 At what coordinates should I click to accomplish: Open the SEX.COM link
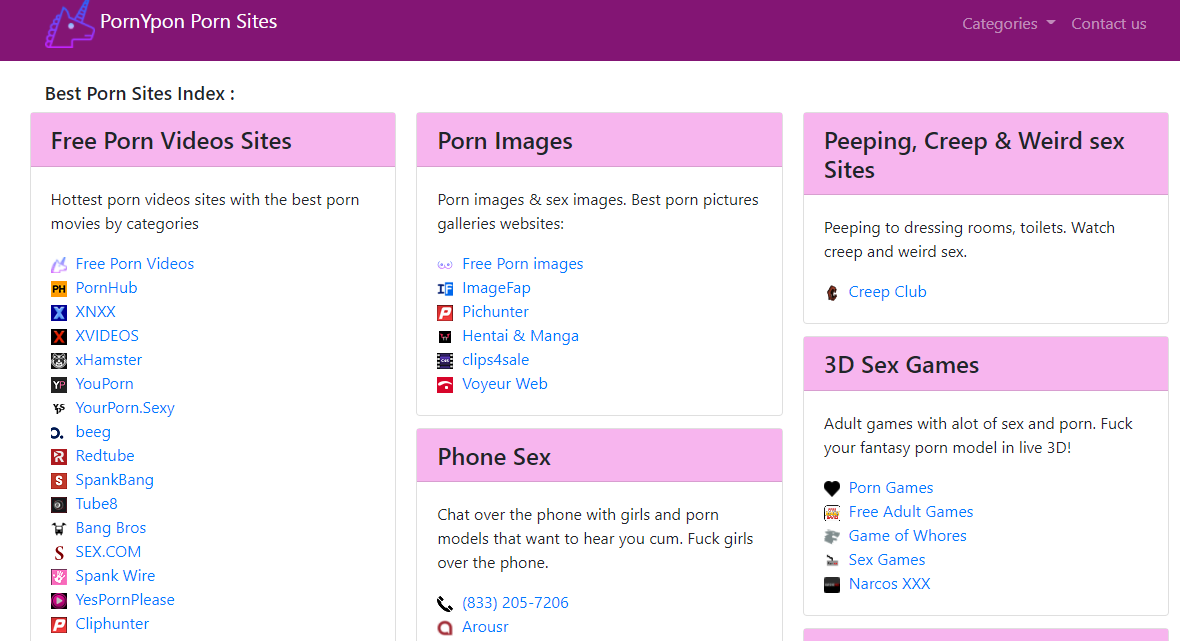pyautogui.click(x=108, y=551)
